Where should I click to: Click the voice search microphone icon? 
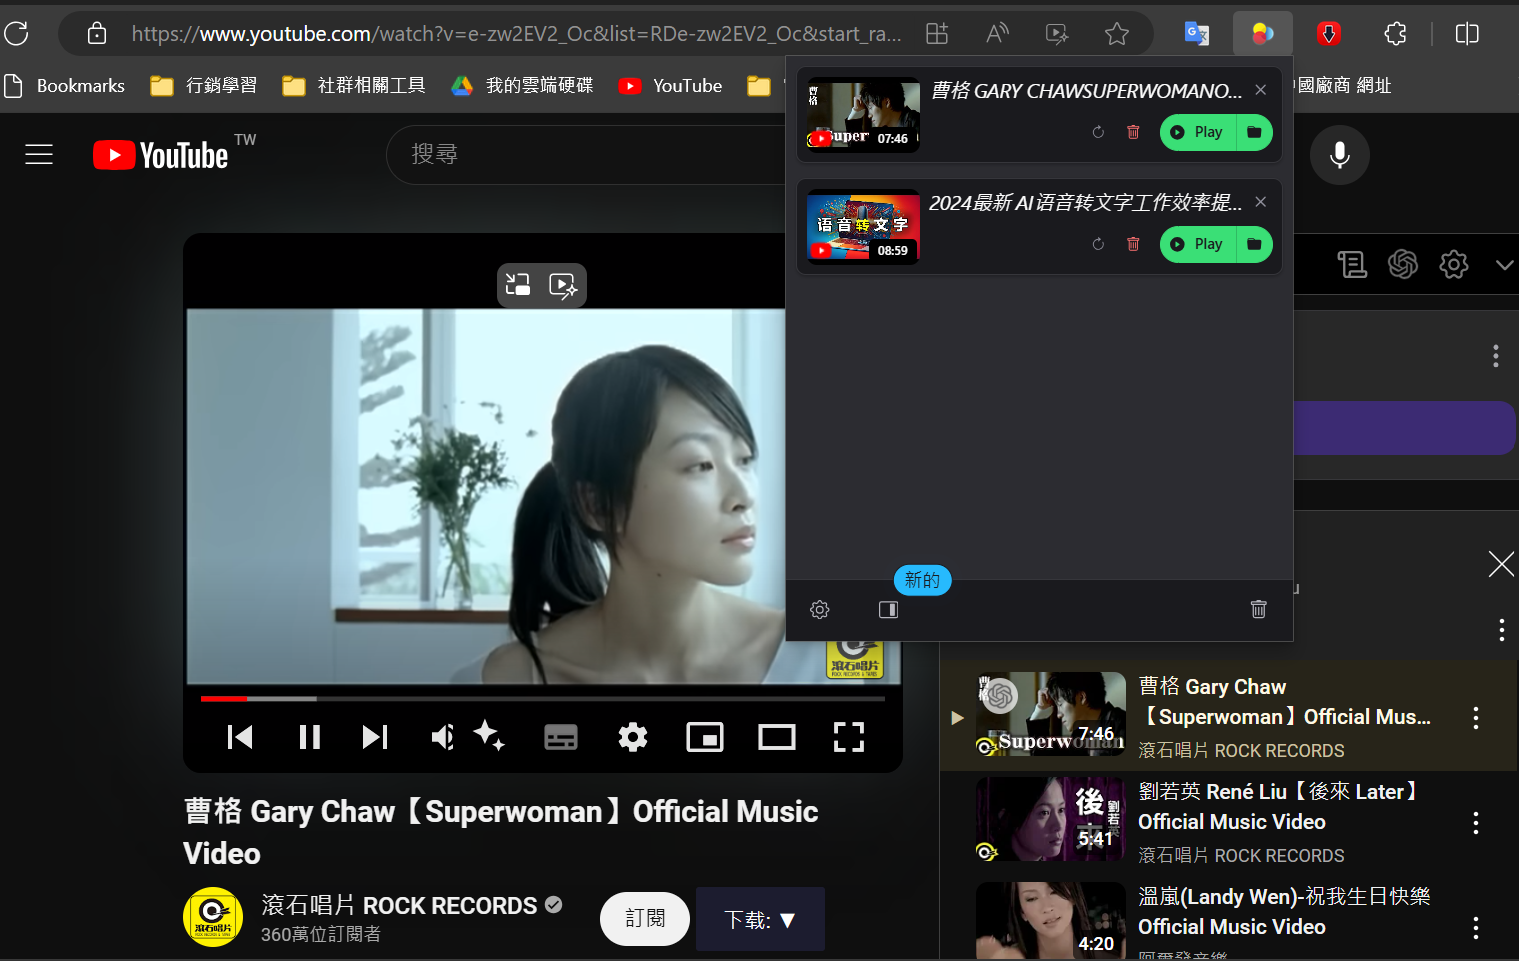1339,155
